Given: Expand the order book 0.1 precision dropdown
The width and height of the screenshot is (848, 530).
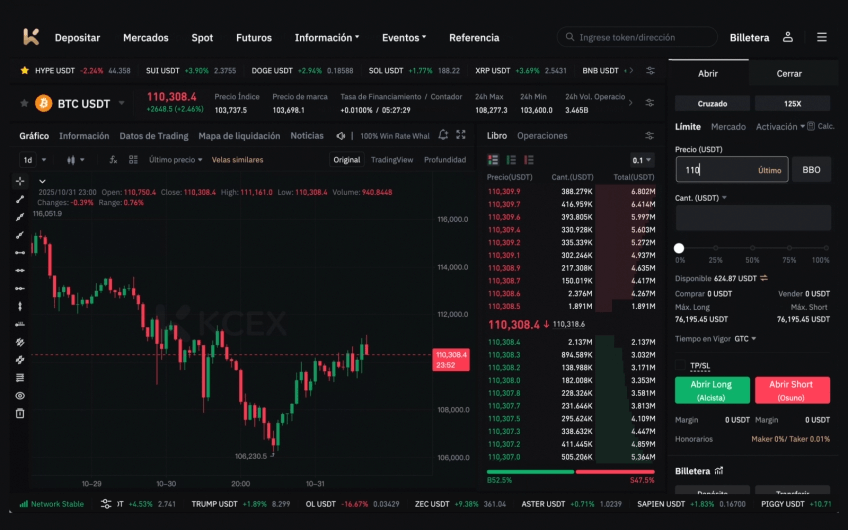Looking at the screenshot, I should tap(641, 160).
